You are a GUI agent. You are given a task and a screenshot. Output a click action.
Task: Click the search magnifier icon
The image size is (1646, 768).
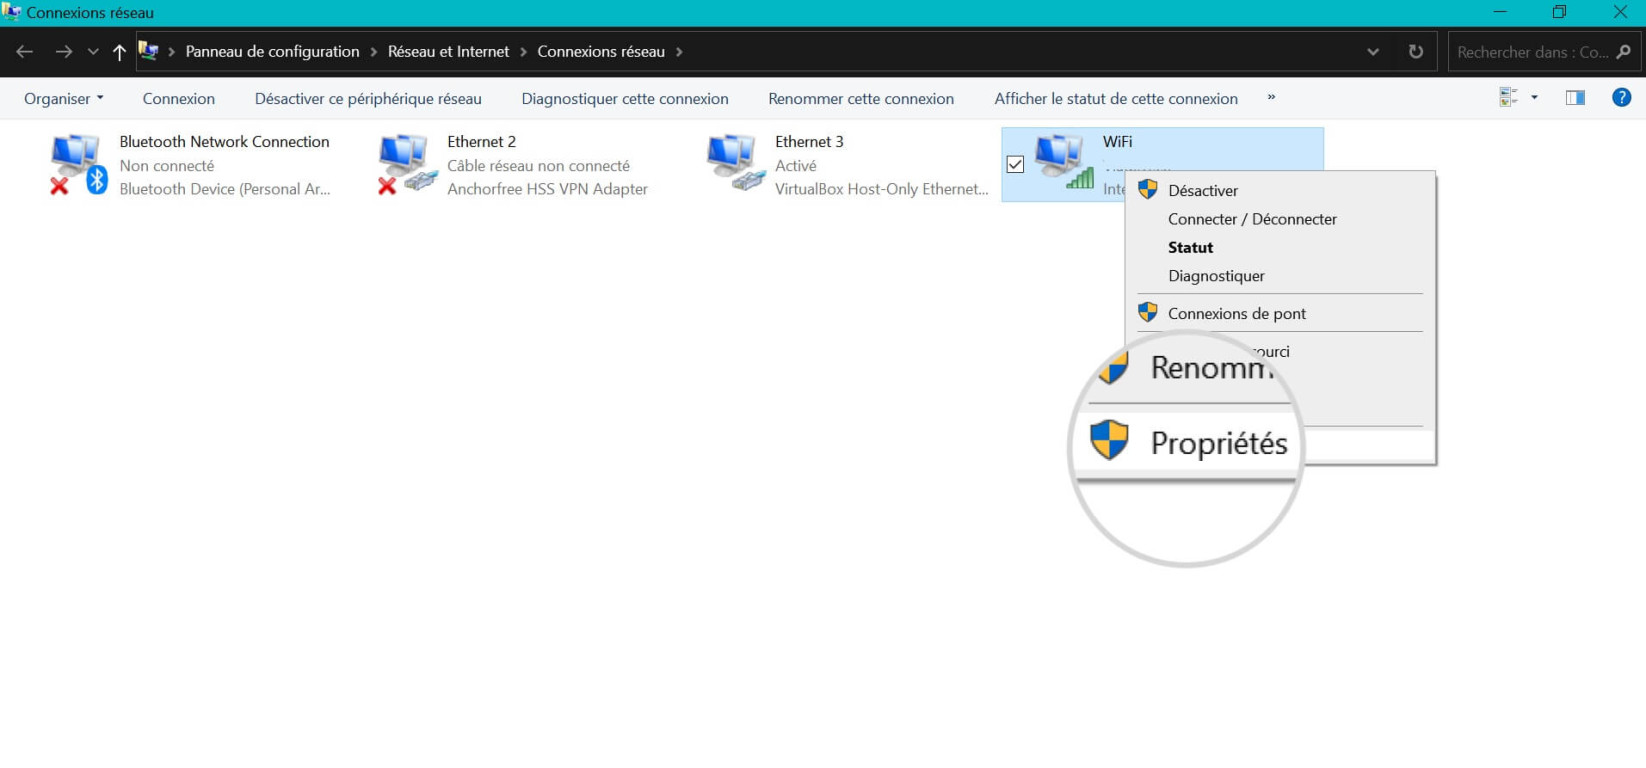[x=1624, y=52]
